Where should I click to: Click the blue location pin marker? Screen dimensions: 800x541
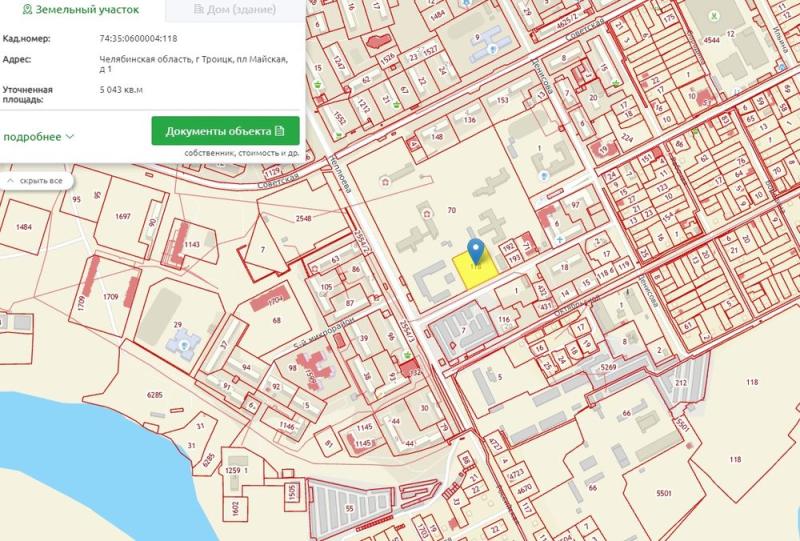(476, 250)
